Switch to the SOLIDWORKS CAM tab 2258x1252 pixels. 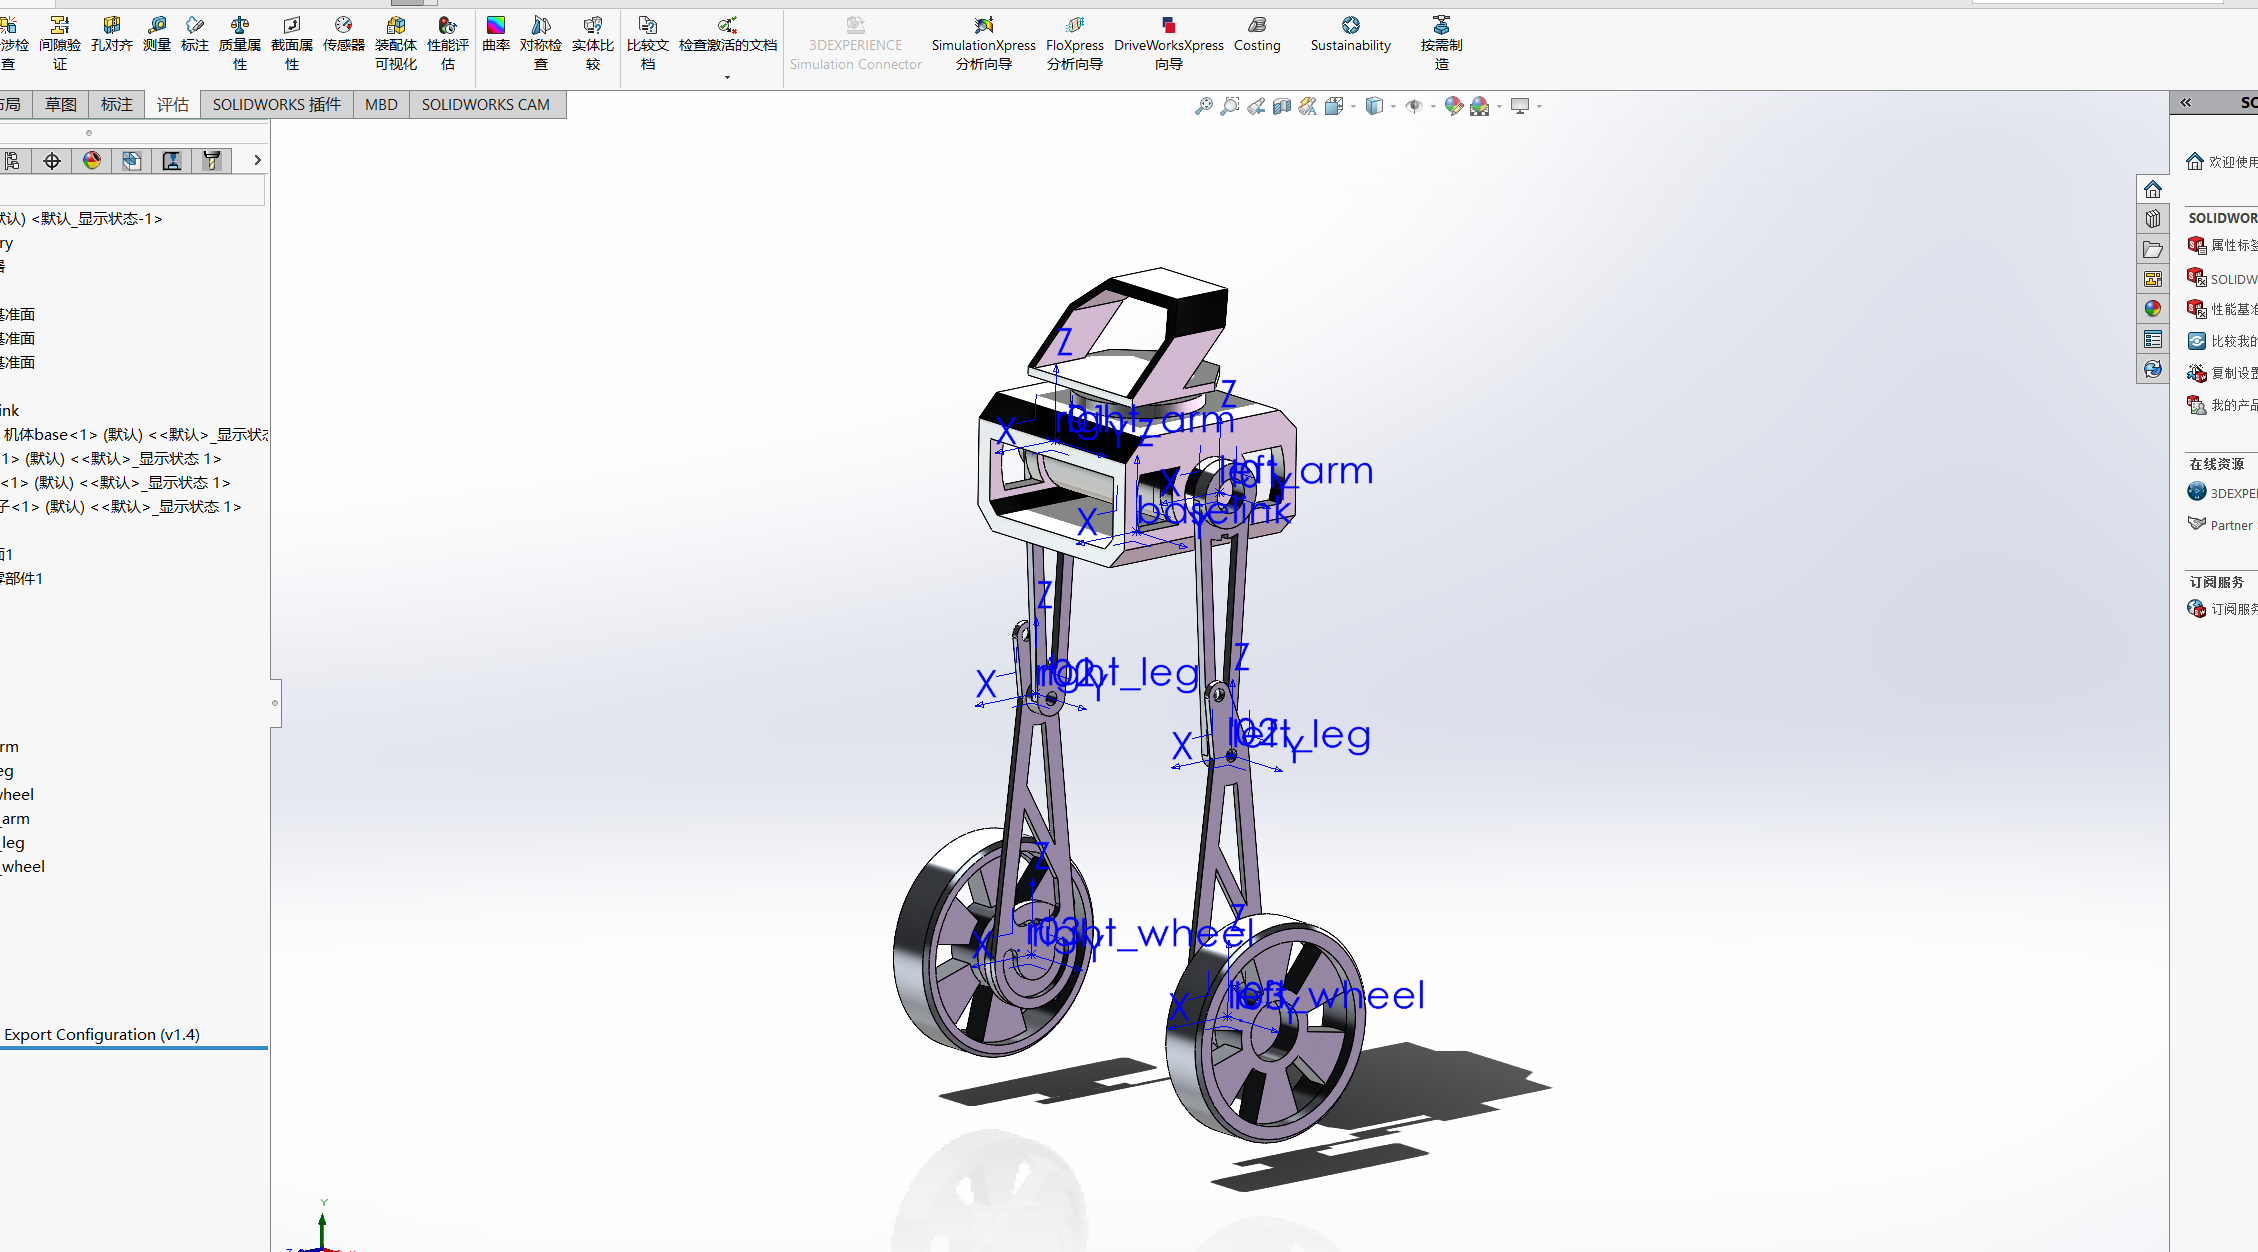(x=486, y=104)
